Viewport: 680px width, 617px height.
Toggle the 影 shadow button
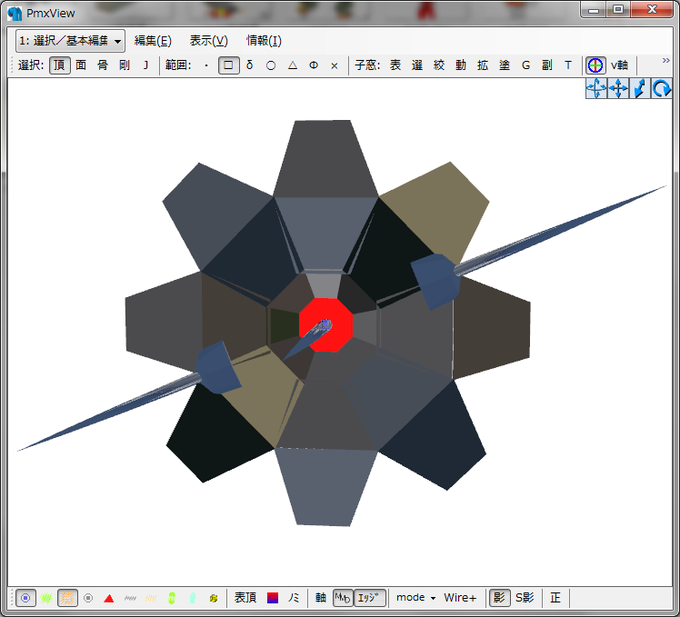[499, 598]
